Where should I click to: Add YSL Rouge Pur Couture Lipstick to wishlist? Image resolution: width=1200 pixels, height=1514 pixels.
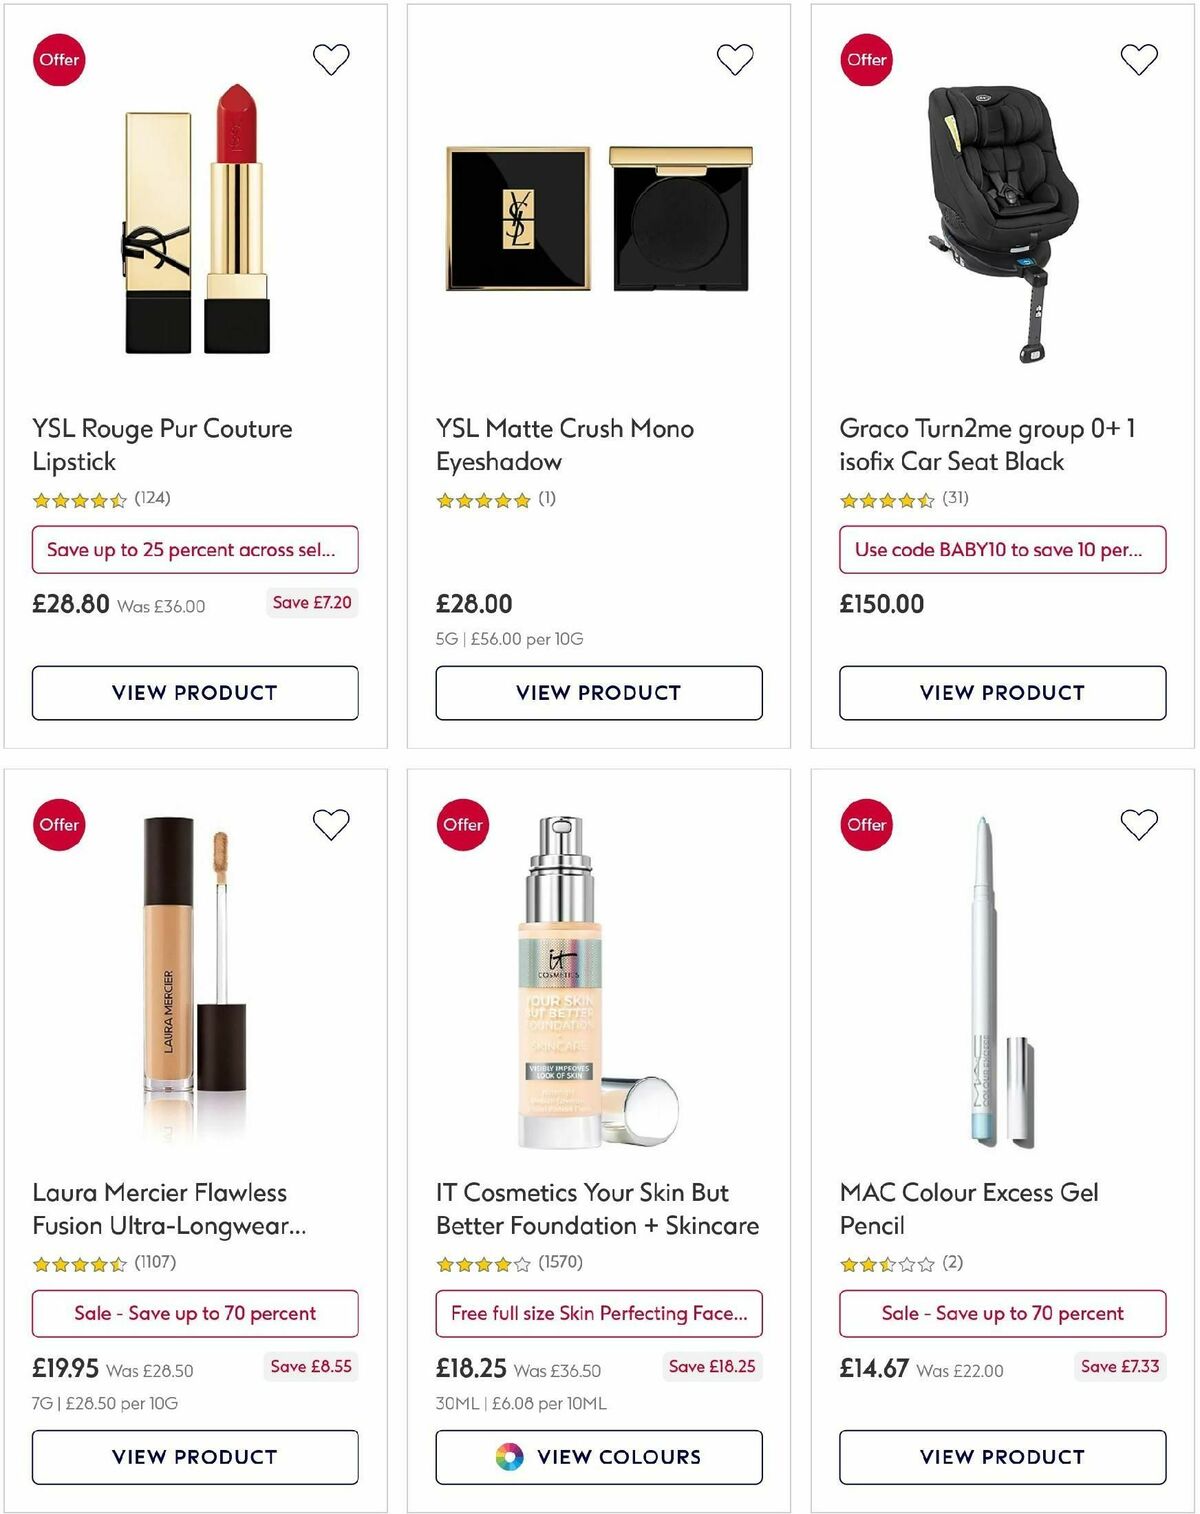[331, 58]
